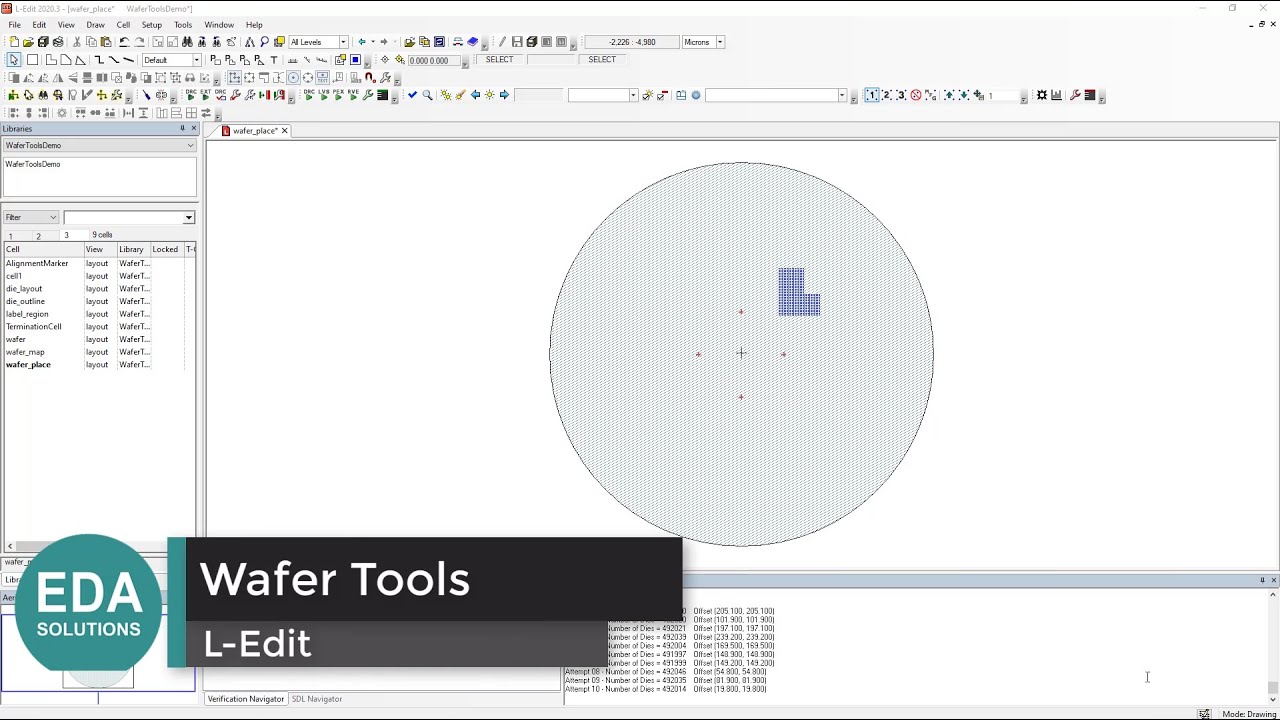Toggle the number 3 level button
Image resolution: width=1280 pixels, height=720 pixels.
[x=901, y=95]
